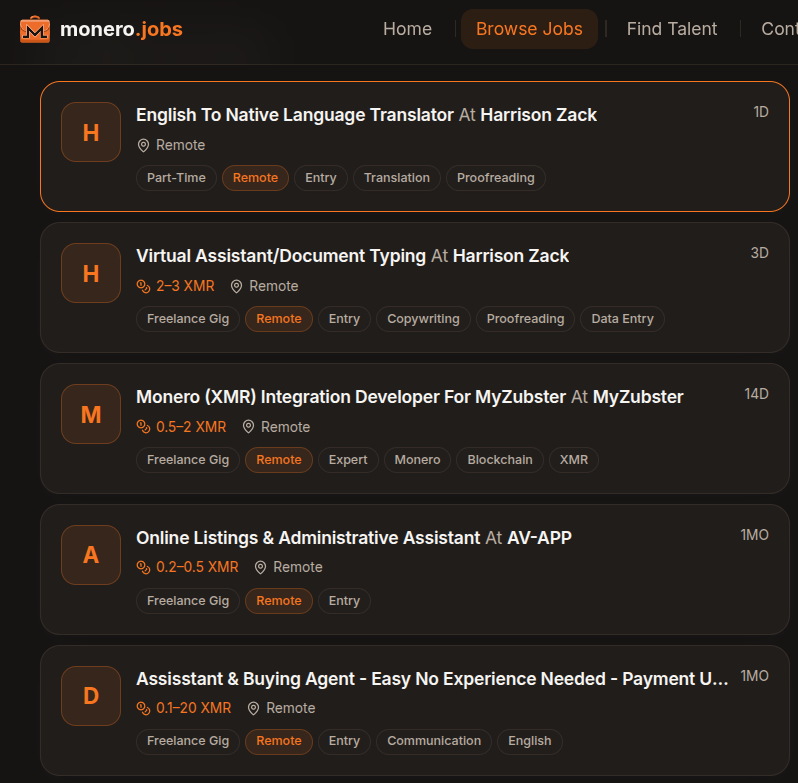This screenshot has height=783, width=798.
Task: Select Proofreading tag on Translator job
Action: [x=496, y=178]
